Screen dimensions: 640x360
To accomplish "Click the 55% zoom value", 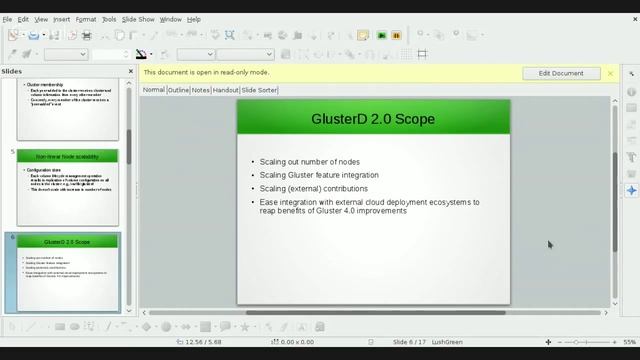I will [x=629, y=342].
